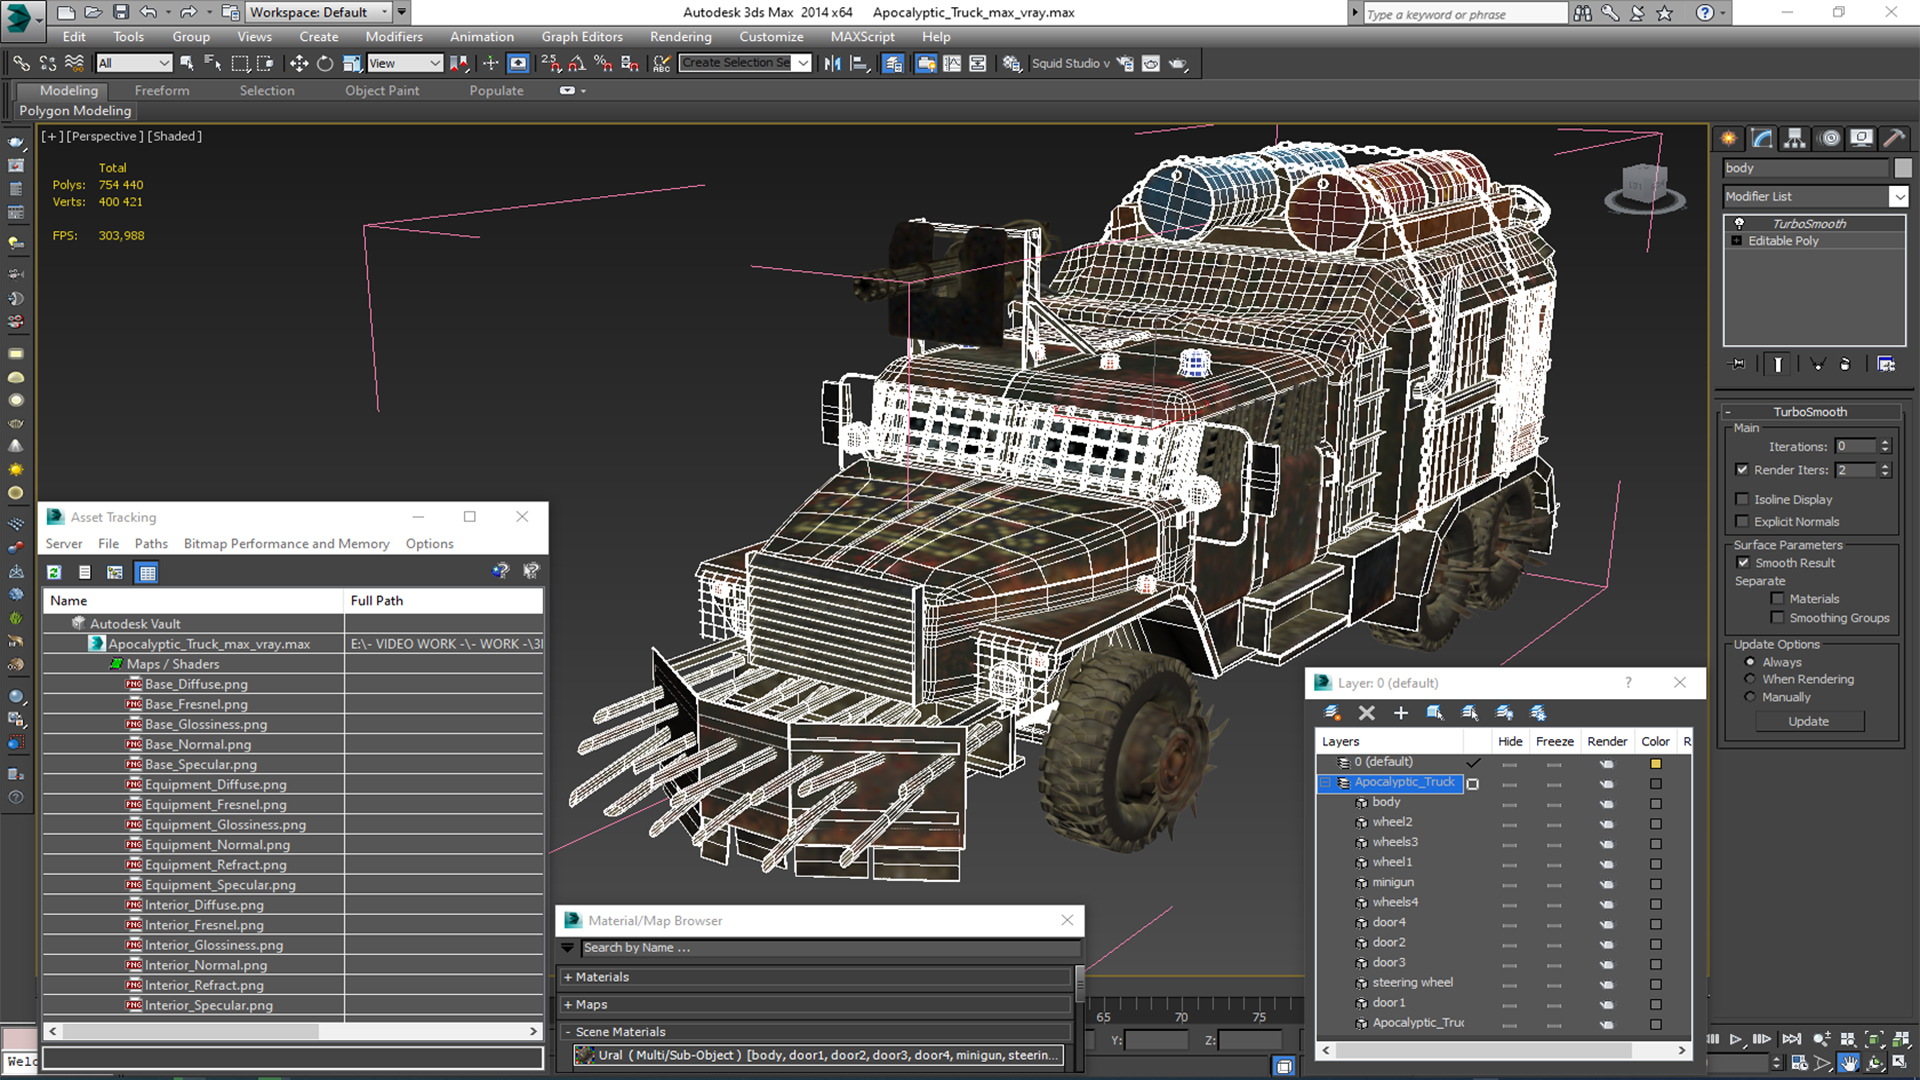Screen dimensions: 1920x1080
Task: Click the Open File folder icon
Action: tap(93, 12)
